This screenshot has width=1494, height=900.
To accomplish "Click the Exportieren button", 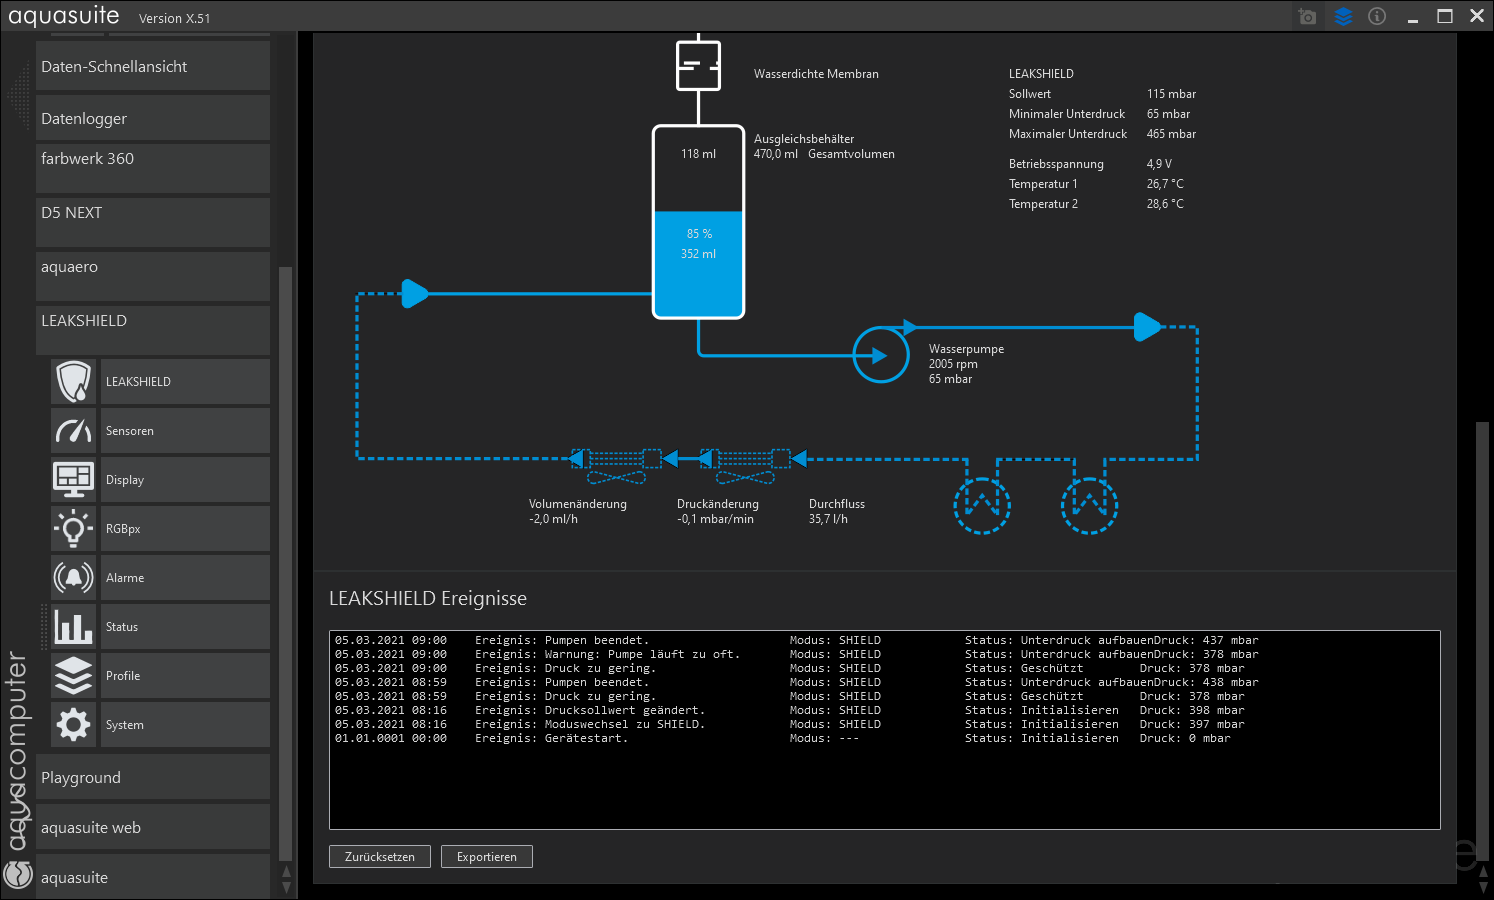I will point(487,857).
